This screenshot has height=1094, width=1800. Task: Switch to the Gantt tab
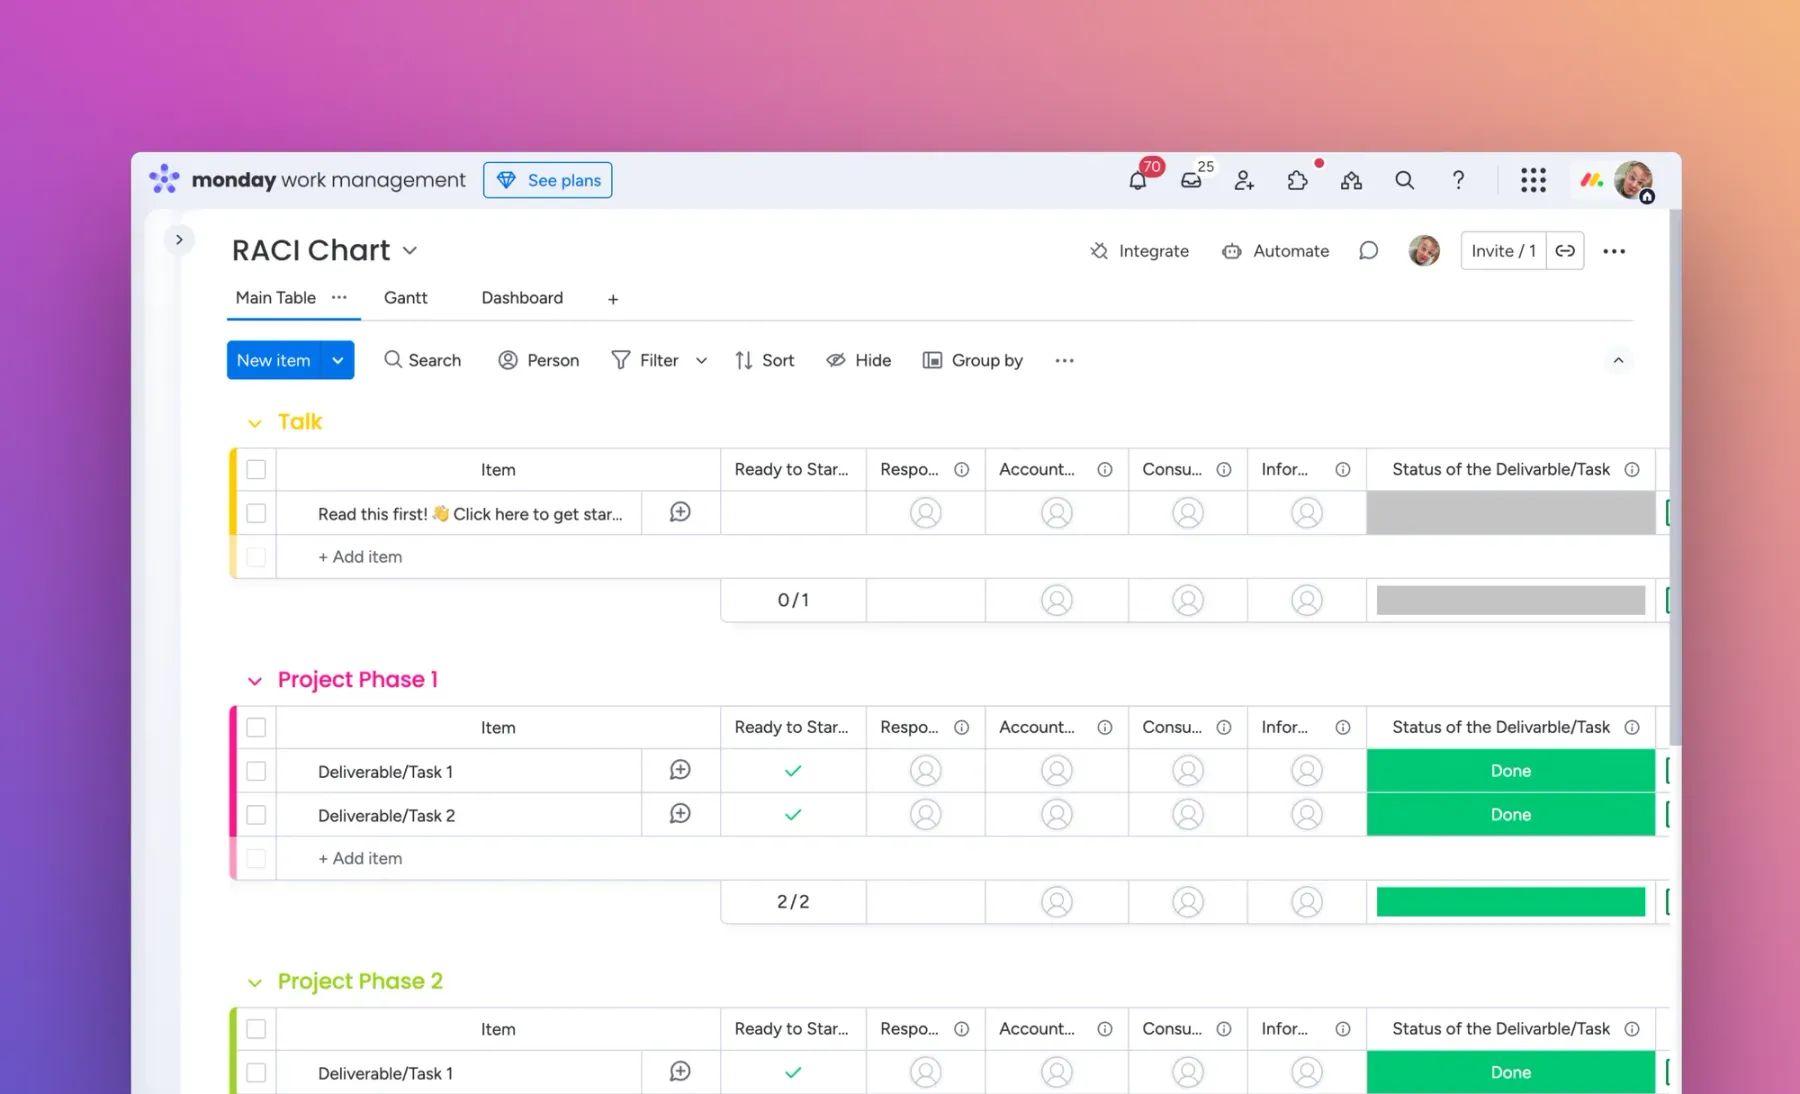click(x=405, y=298)
